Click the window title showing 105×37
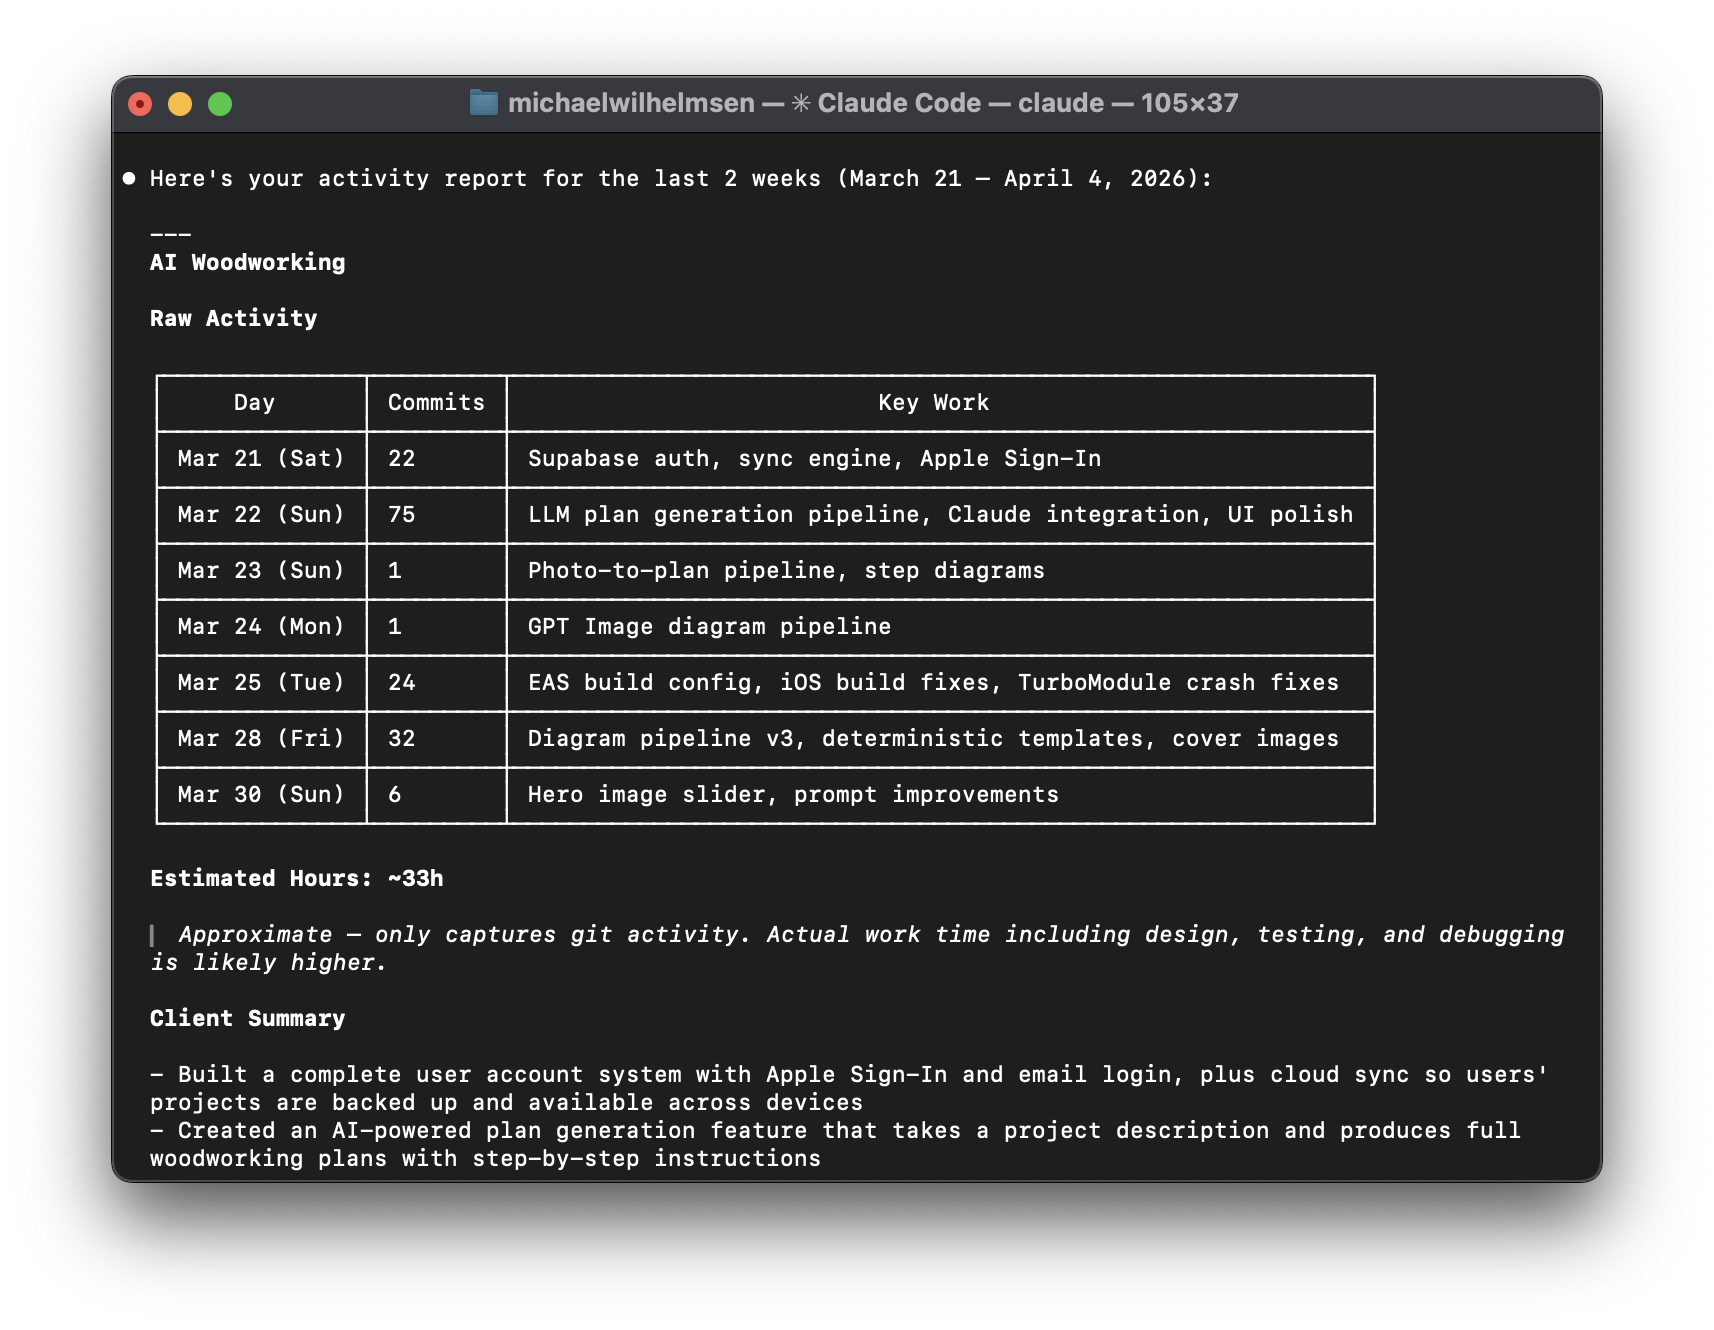Viewport: 1714px width, 1330px height. click(1187, 102)
